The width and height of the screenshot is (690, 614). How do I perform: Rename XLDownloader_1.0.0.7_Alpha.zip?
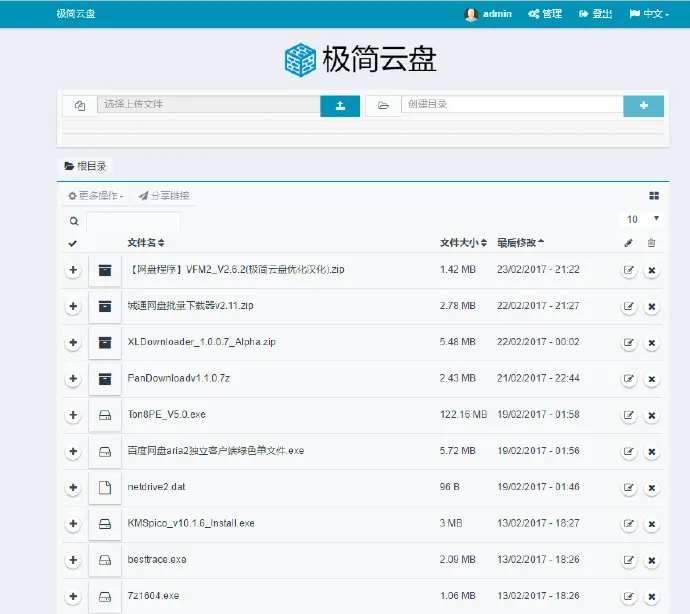(x=628, y=342)
